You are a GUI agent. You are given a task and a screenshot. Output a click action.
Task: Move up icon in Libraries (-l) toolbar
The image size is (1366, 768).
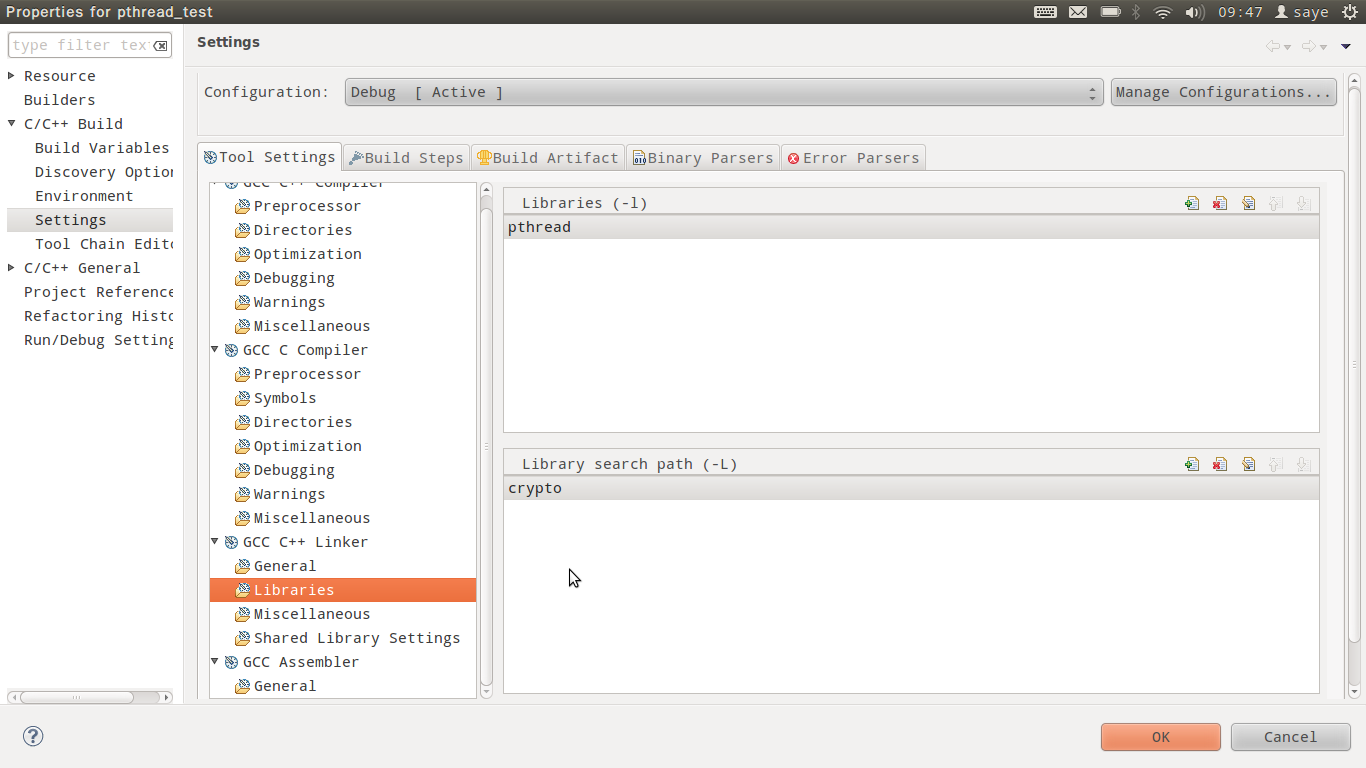coord(1276,203)
